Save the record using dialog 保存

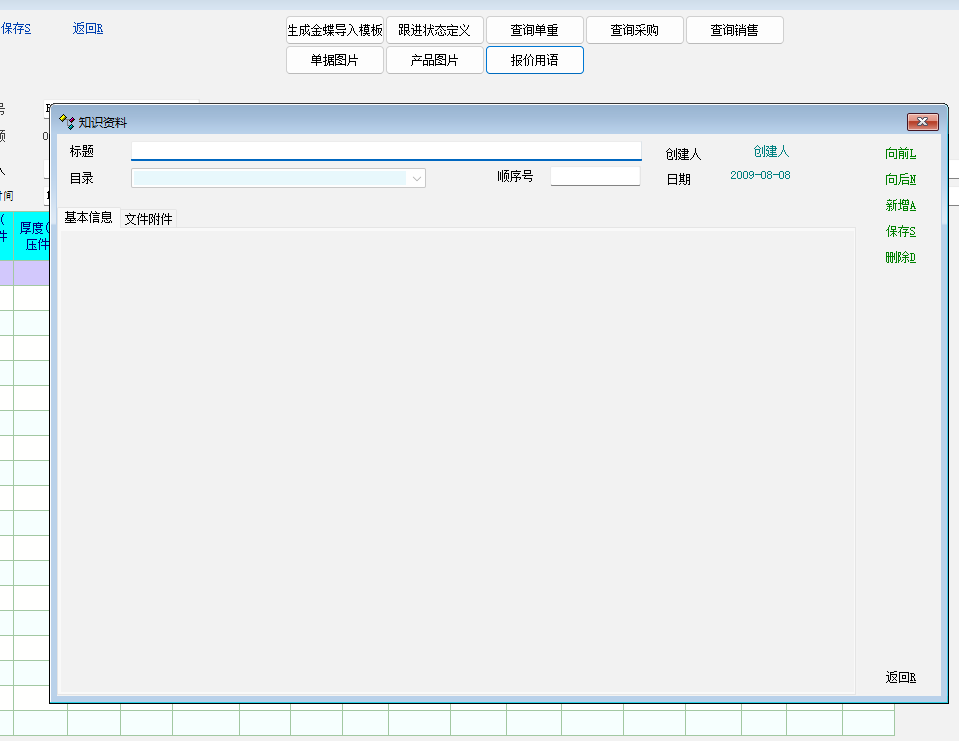point(900,232)
